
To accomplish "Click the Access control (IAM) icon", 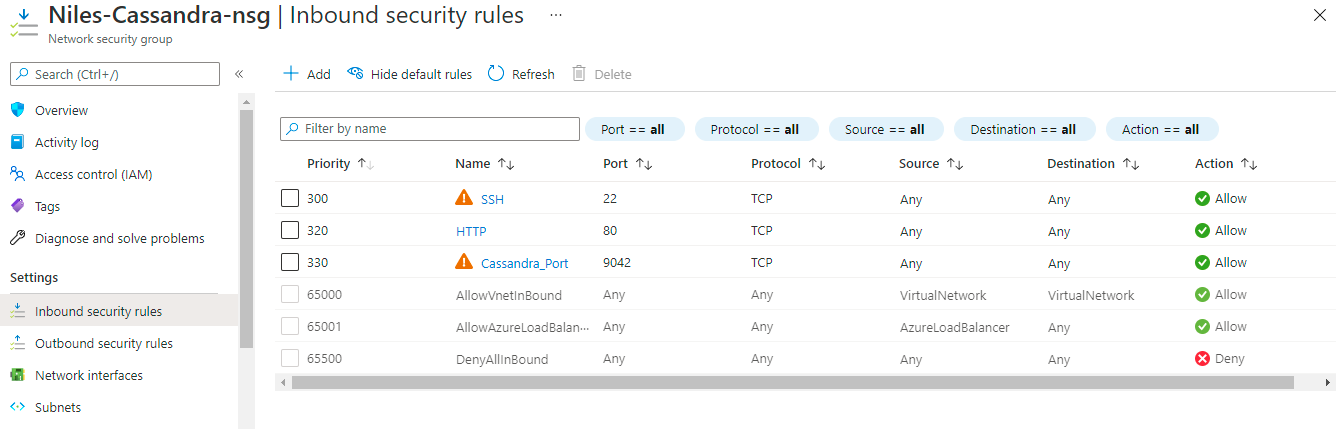I will coord(17,174).
